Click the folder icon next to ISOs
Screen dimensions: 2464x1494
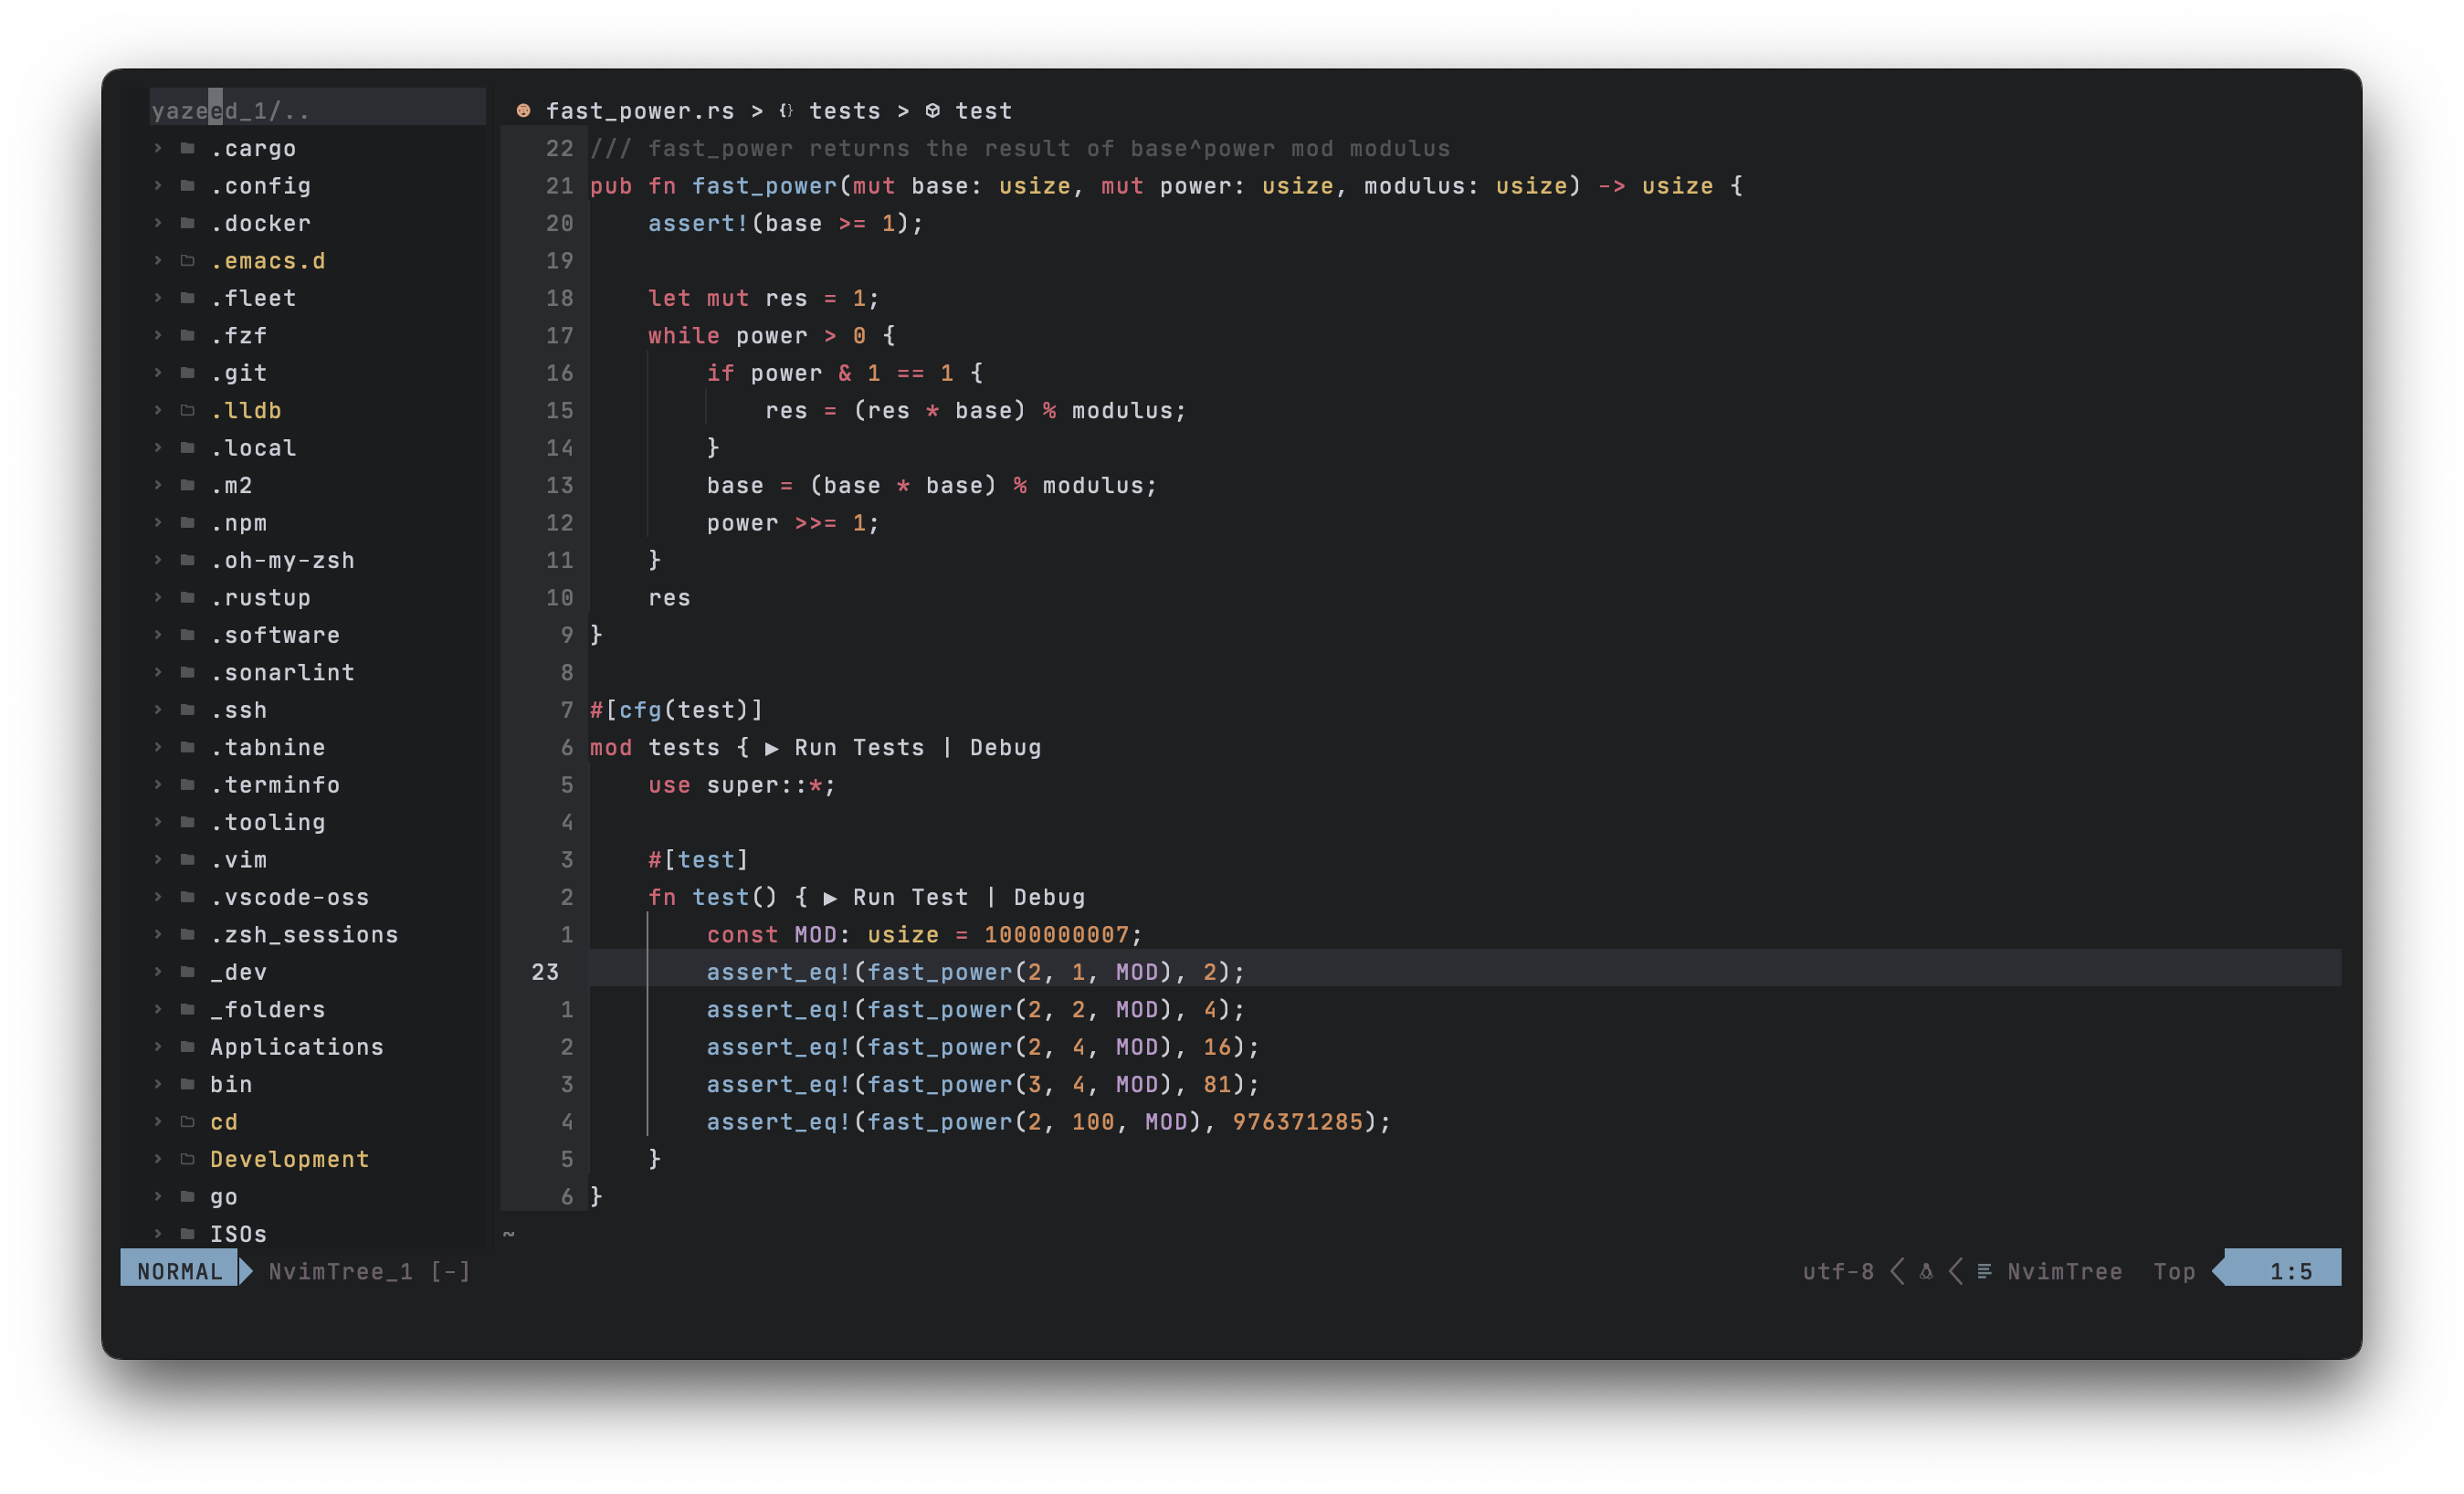coord(187,1234)
